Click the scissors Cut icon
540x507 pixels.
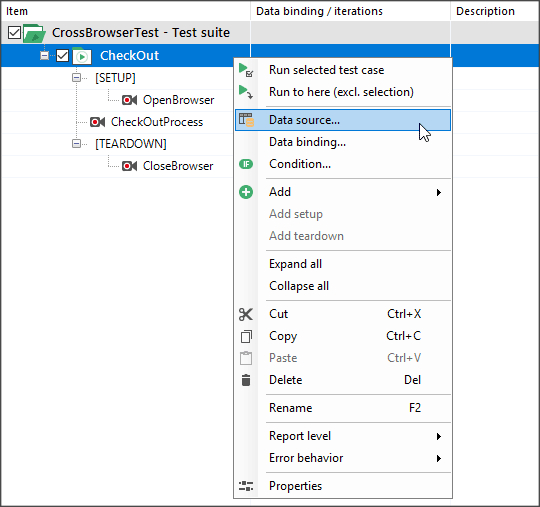coord(246,314)
